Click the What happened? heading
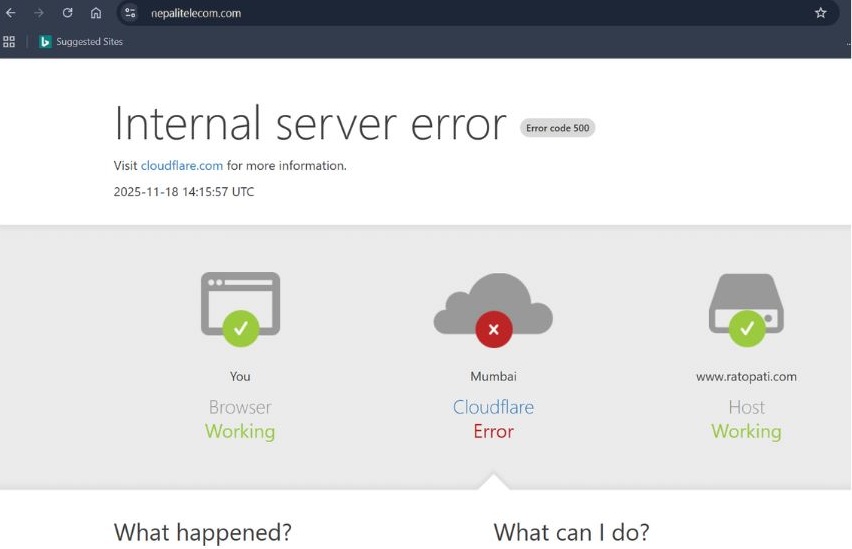 202,532
